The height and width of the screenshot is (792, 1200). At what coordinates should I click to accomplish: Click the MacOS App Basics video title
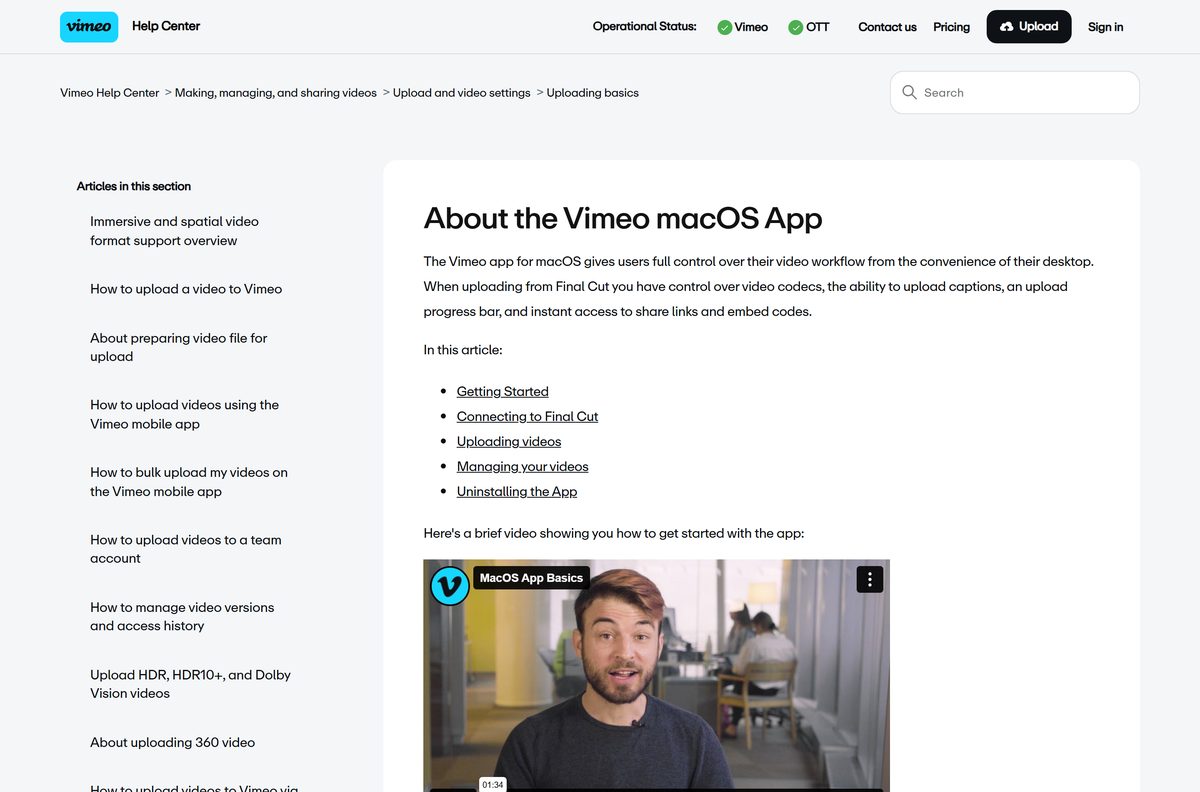click(x=531, y=578)
